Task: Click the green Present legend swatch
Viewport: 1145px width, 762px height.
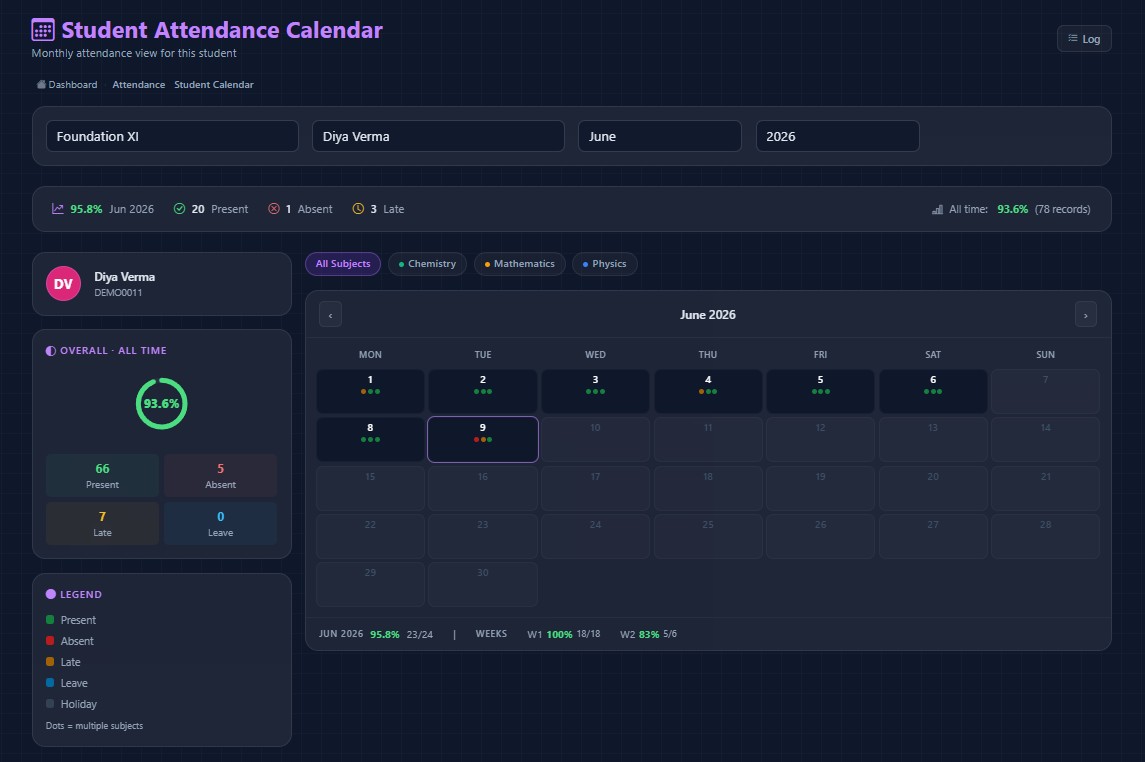Action: [x=50, y=620]
